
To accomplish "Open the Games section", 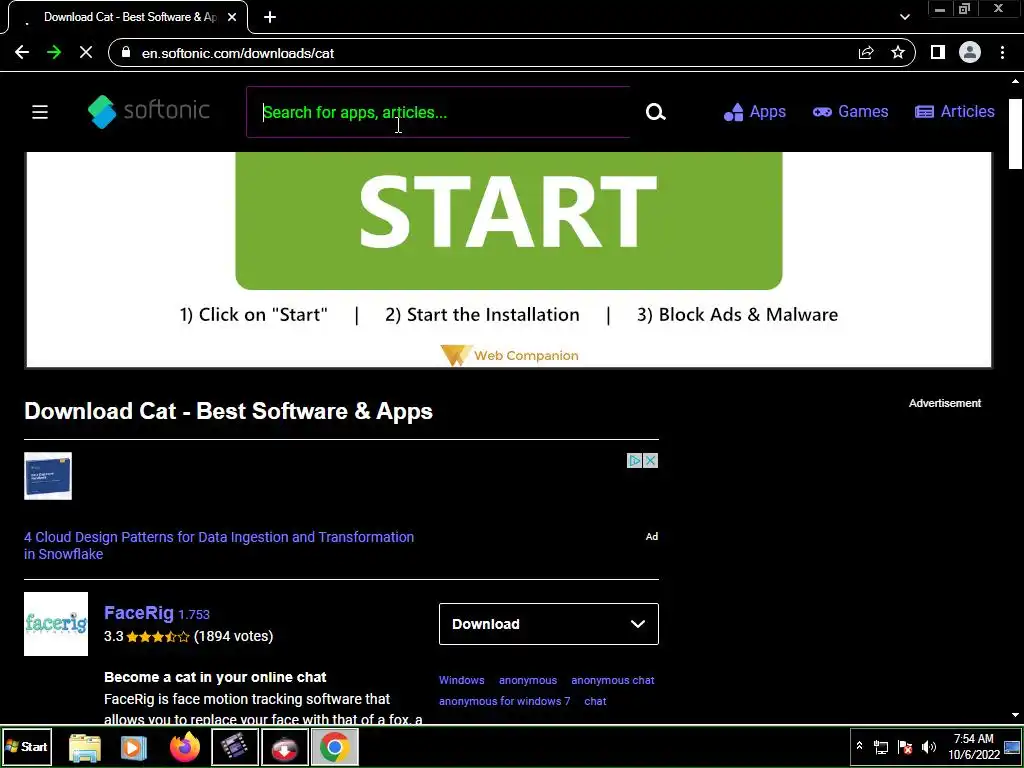I will 850,112.
